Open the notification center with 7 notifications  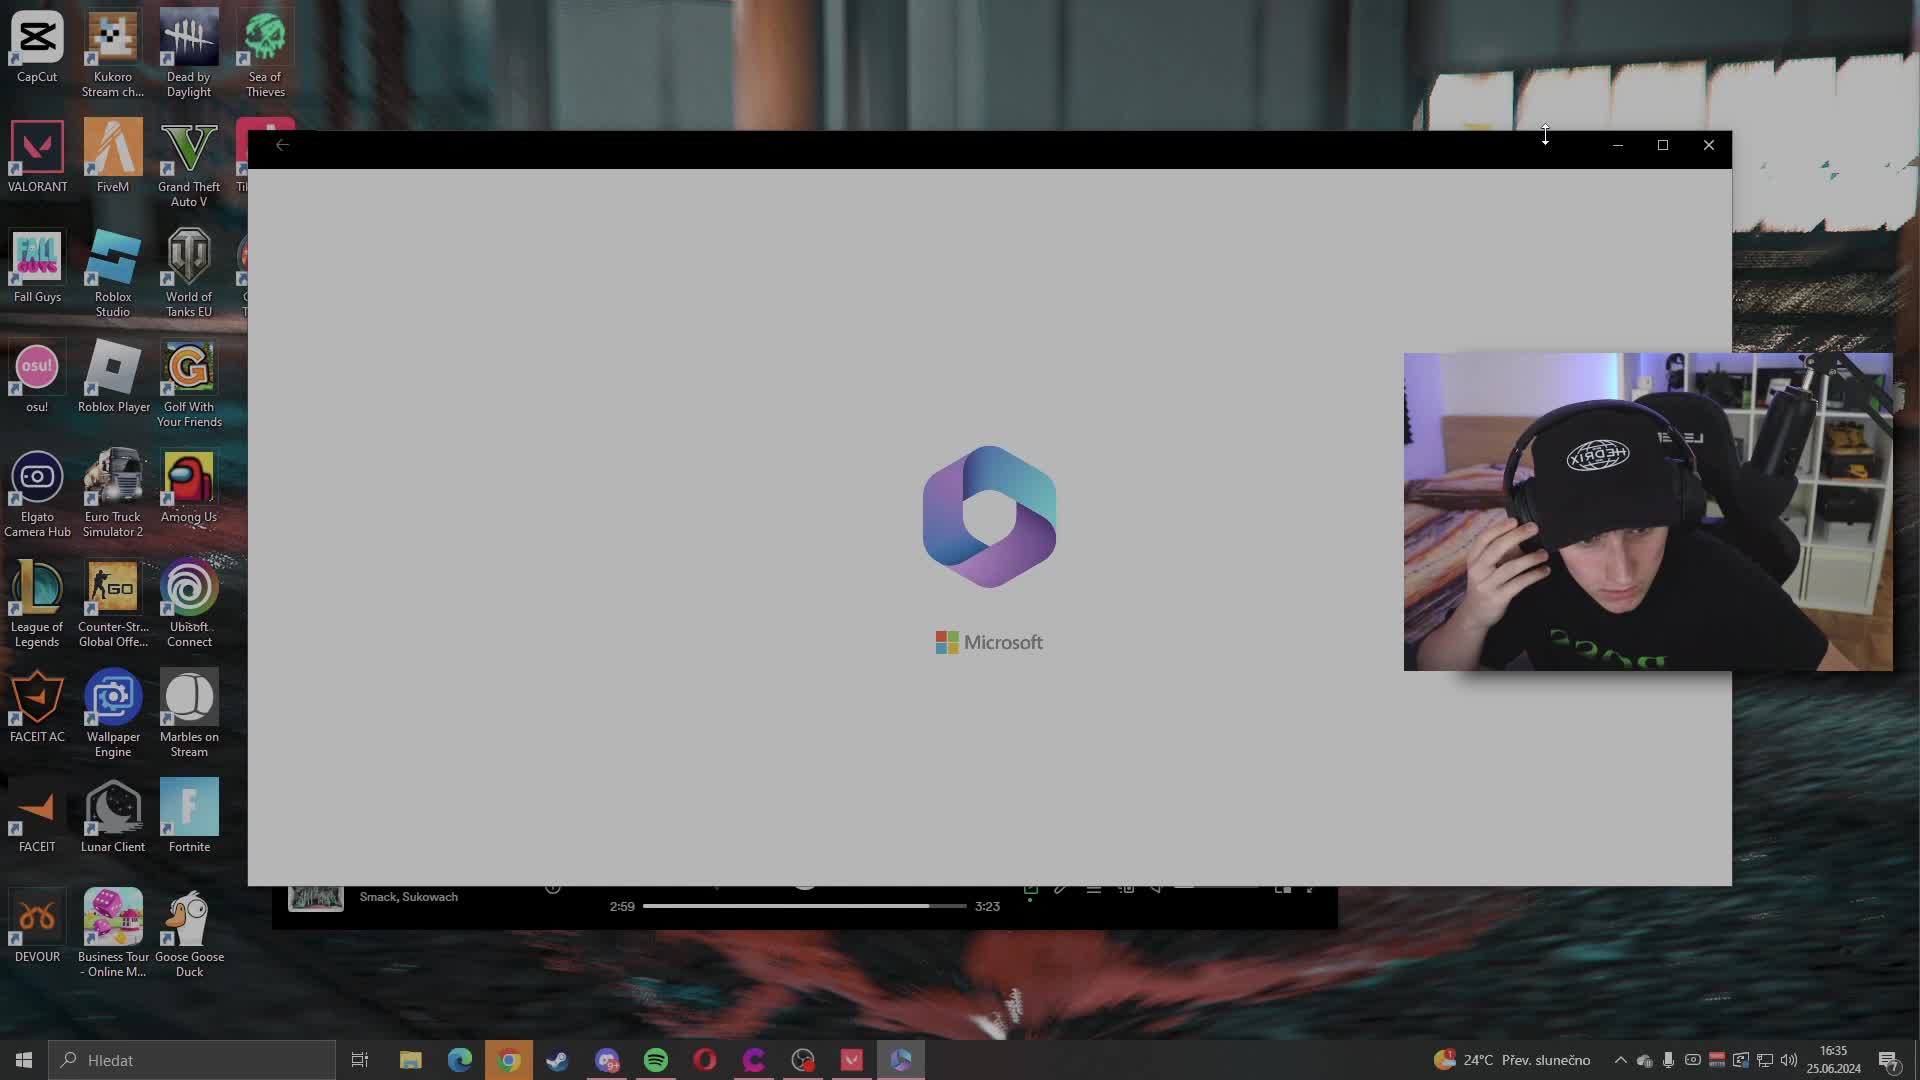(x=1889, y=1061)
